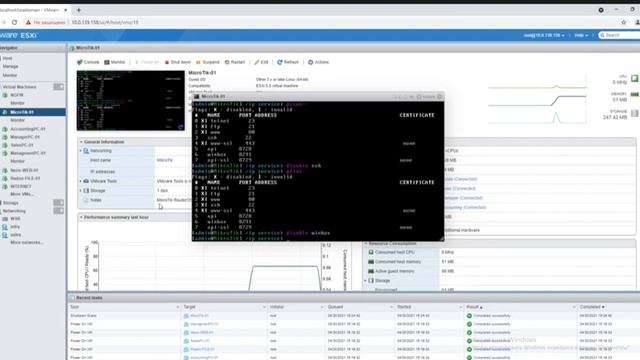Open Monitor under Host in navigator
The width and height of the screenshot is (640, 360).
tap(10, 75)
